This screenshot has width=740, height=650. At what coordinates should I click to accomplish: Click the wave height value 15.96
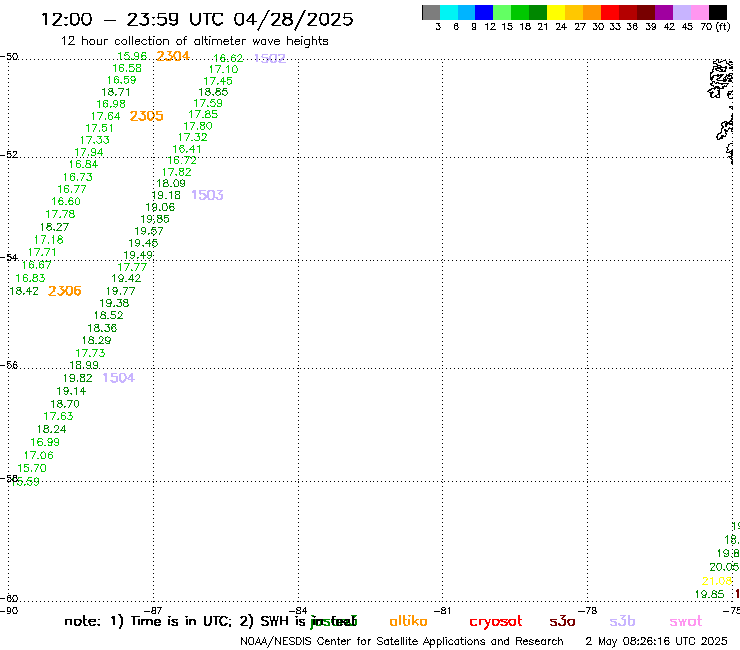132,56
